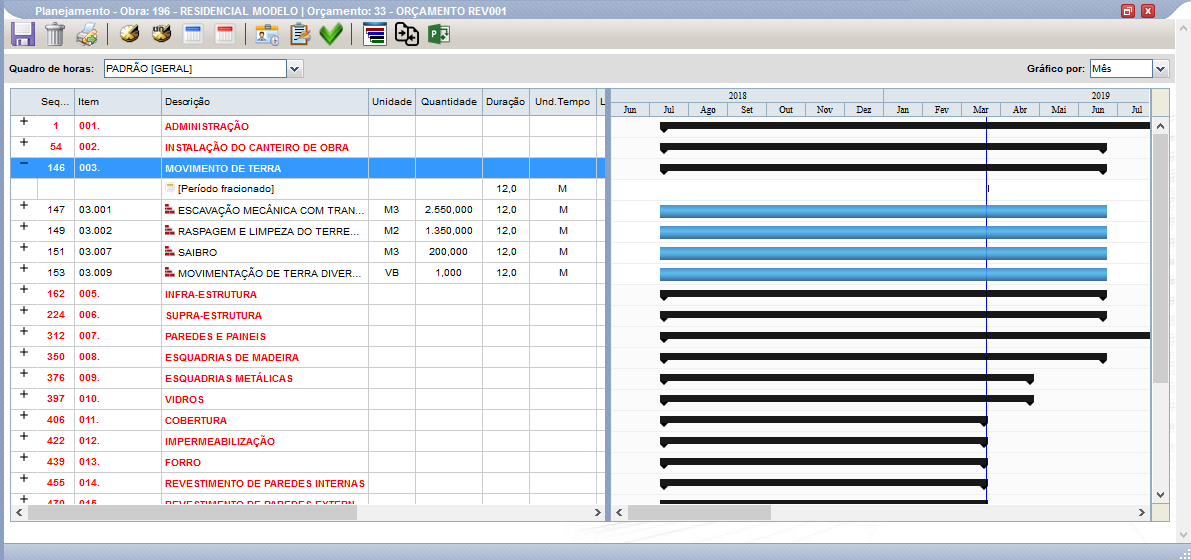Click the Unidade column header

pyautogui.click(x=392, y=102)
